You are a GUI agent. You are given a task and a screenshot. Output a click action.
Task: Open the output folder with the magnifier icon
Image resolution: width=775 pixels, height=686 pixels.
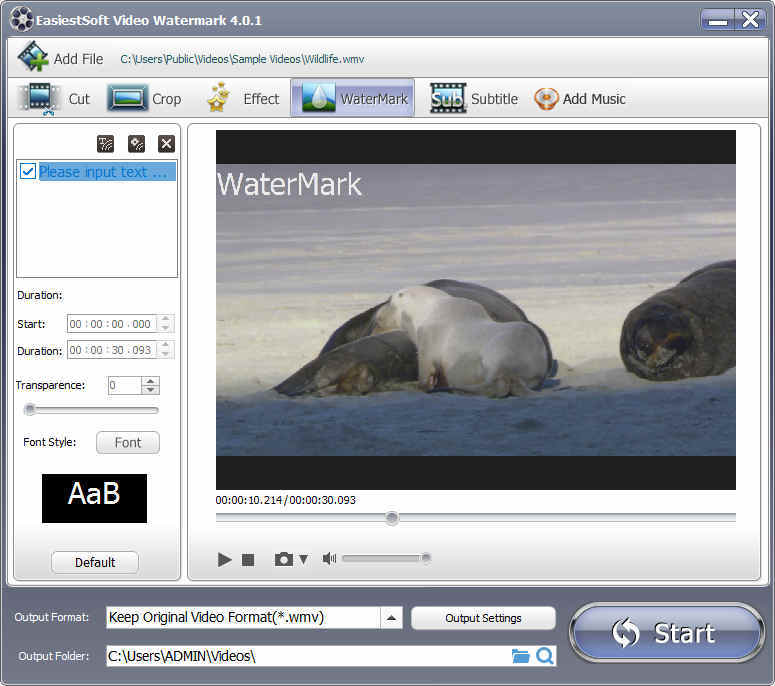click(x=545, y=656)
